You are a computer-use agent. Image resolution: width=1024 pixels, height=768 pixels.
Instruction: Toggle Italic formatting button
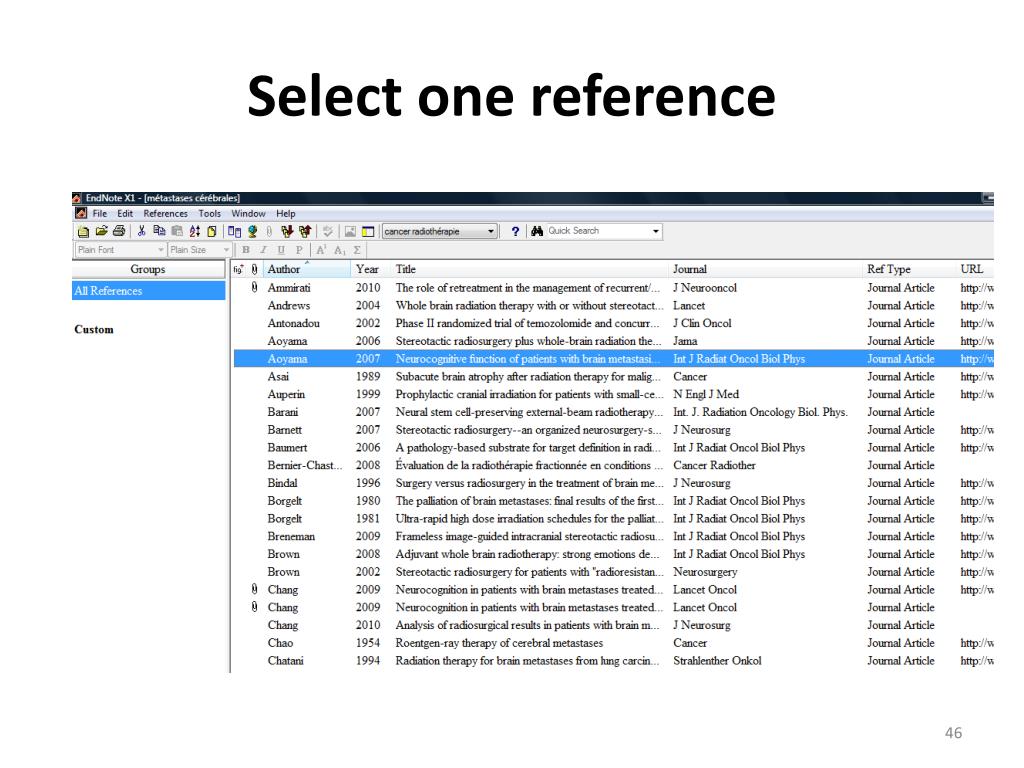[263, 249]
